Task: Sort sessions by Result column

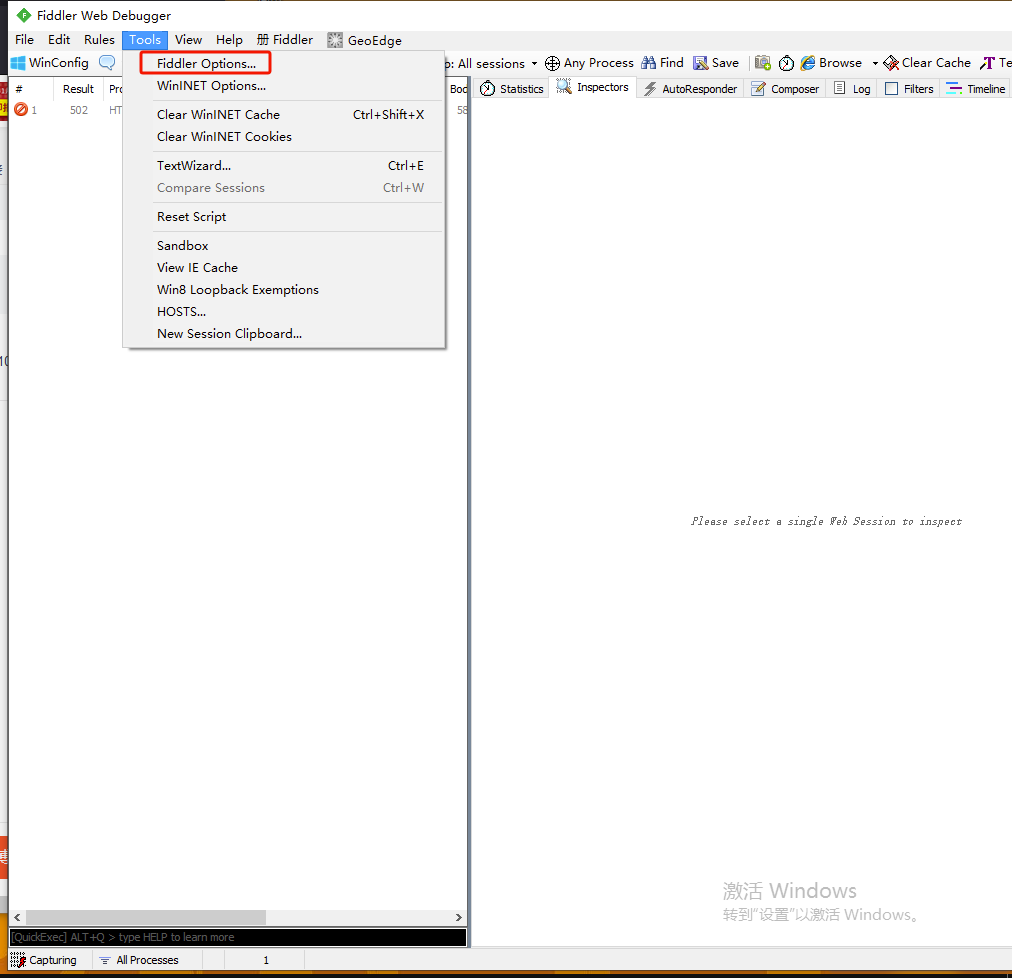Action: pyautogui.click(x=78, y=89)
